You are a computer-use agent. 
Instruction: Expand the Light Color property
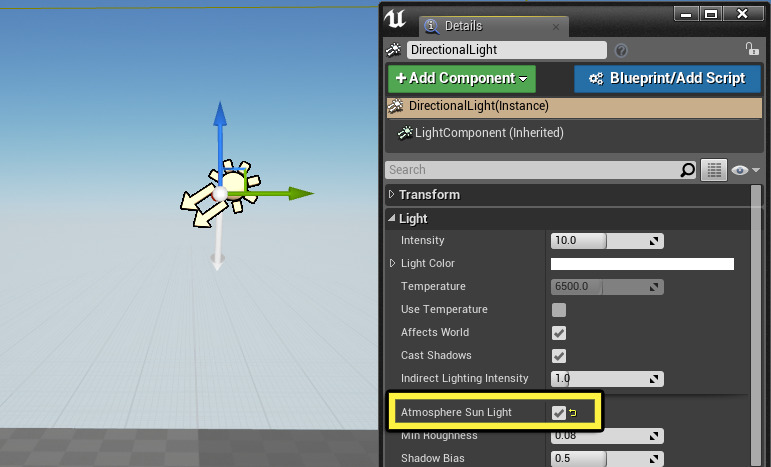tap(392, 263)
